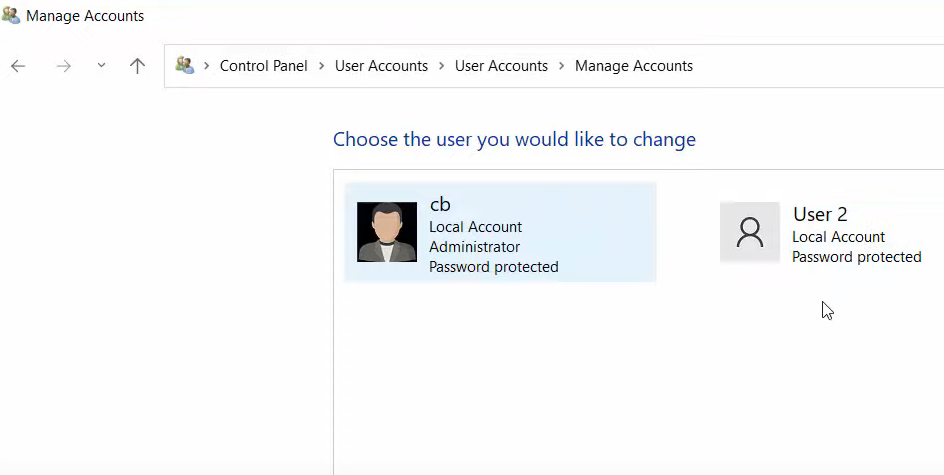The height and width of the screenshot is (475, 944).
Task: Open the cb account by its name
Action: point(440,205)
